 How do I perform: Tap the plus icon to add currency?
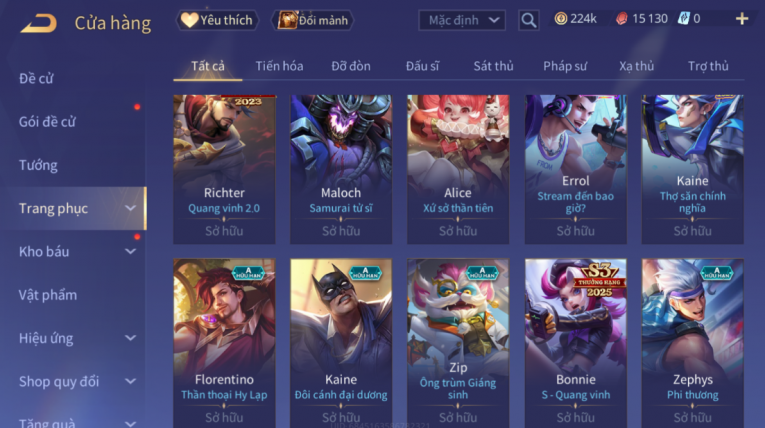742,19
